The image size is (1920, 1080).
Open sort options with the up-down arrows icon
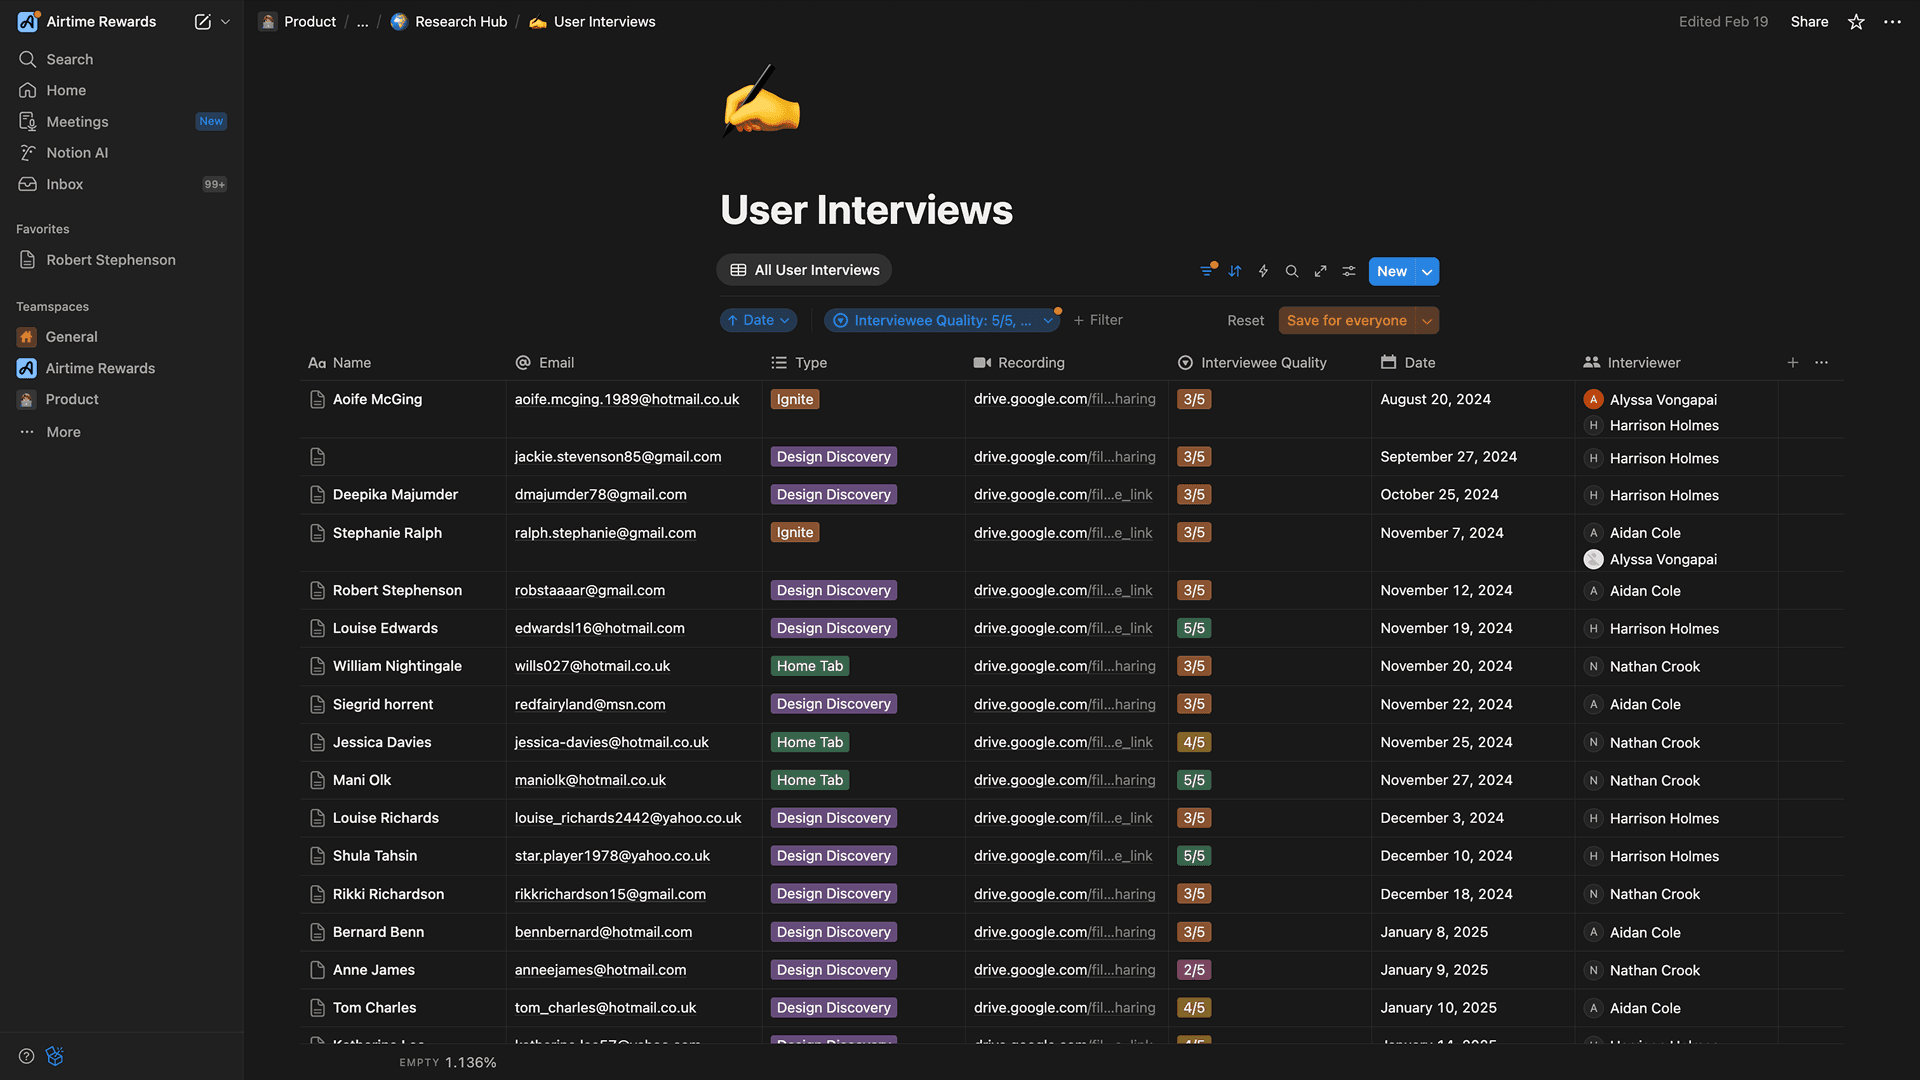[1234, 271]
